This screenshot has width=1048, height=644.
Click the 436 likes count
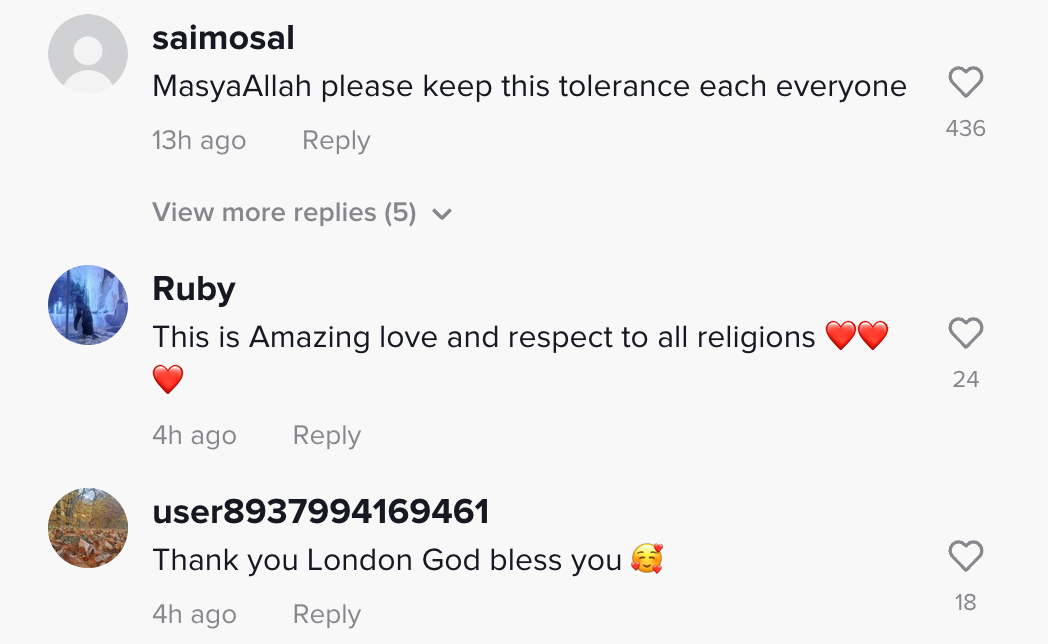point(965,128)
